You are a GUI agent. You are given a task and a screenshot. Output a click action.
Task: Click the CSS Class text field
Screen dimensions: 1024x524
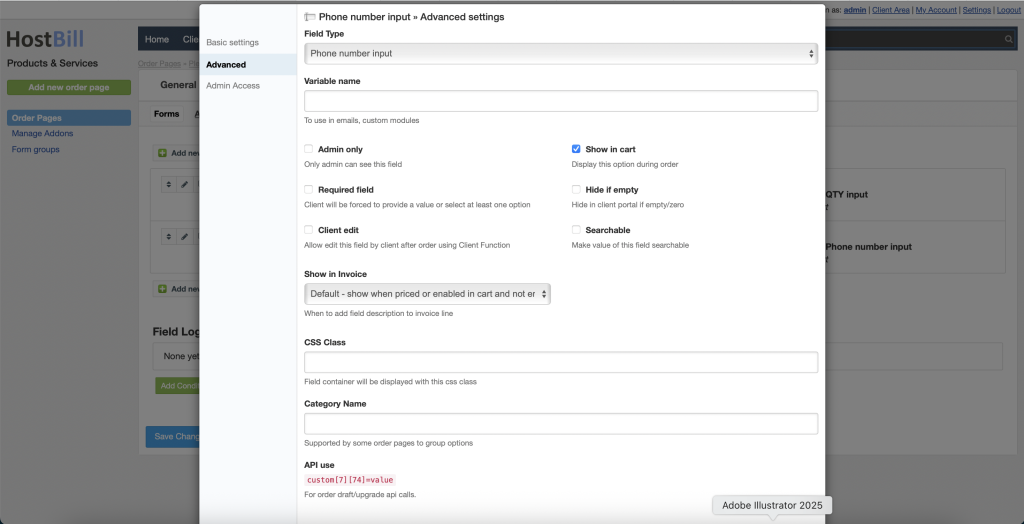(x=560, y=362)
